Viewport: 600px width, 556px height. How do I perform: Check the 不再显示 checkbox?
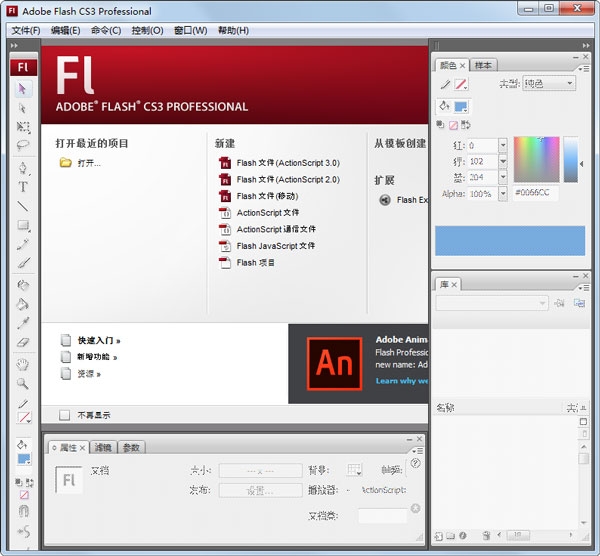65,415
